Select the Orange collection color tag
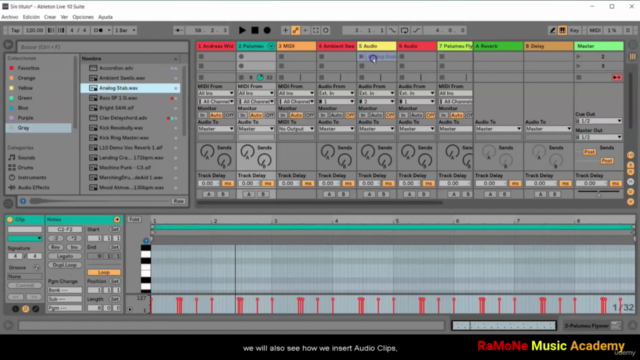 [x=26, y=78]
